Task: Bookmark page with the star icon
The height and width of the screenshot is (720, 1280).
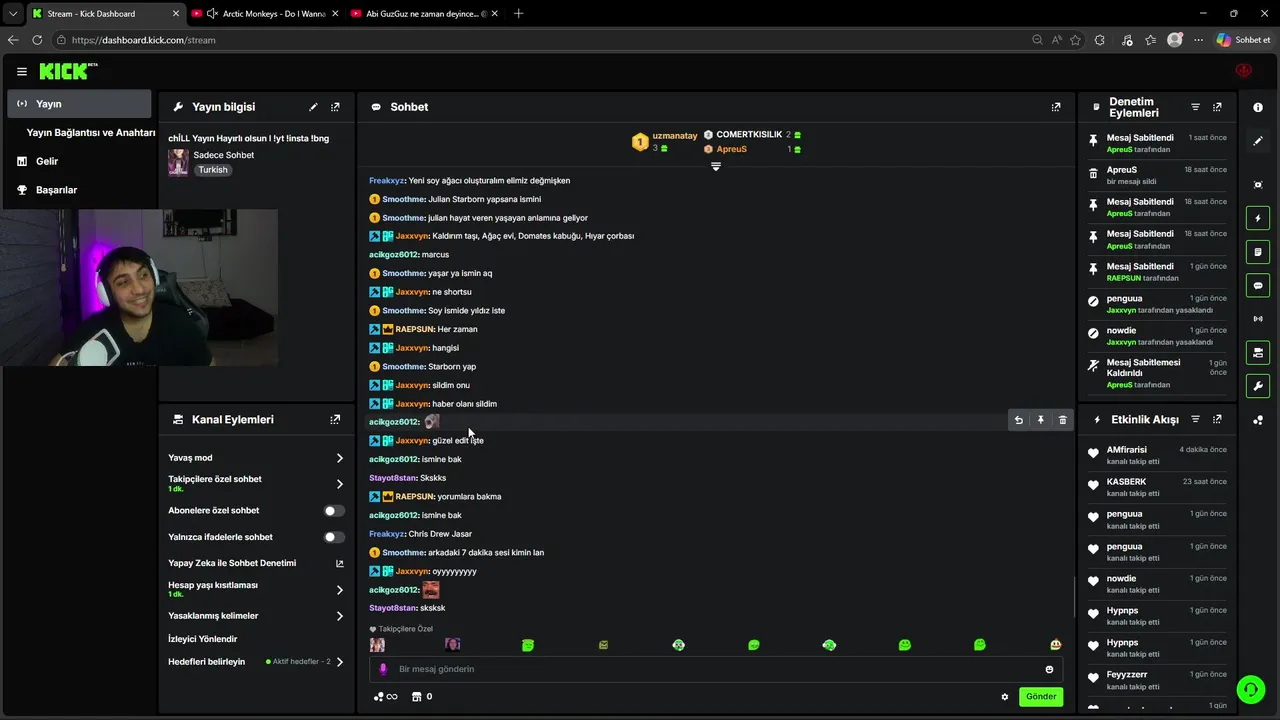Action: [1075, 40]
